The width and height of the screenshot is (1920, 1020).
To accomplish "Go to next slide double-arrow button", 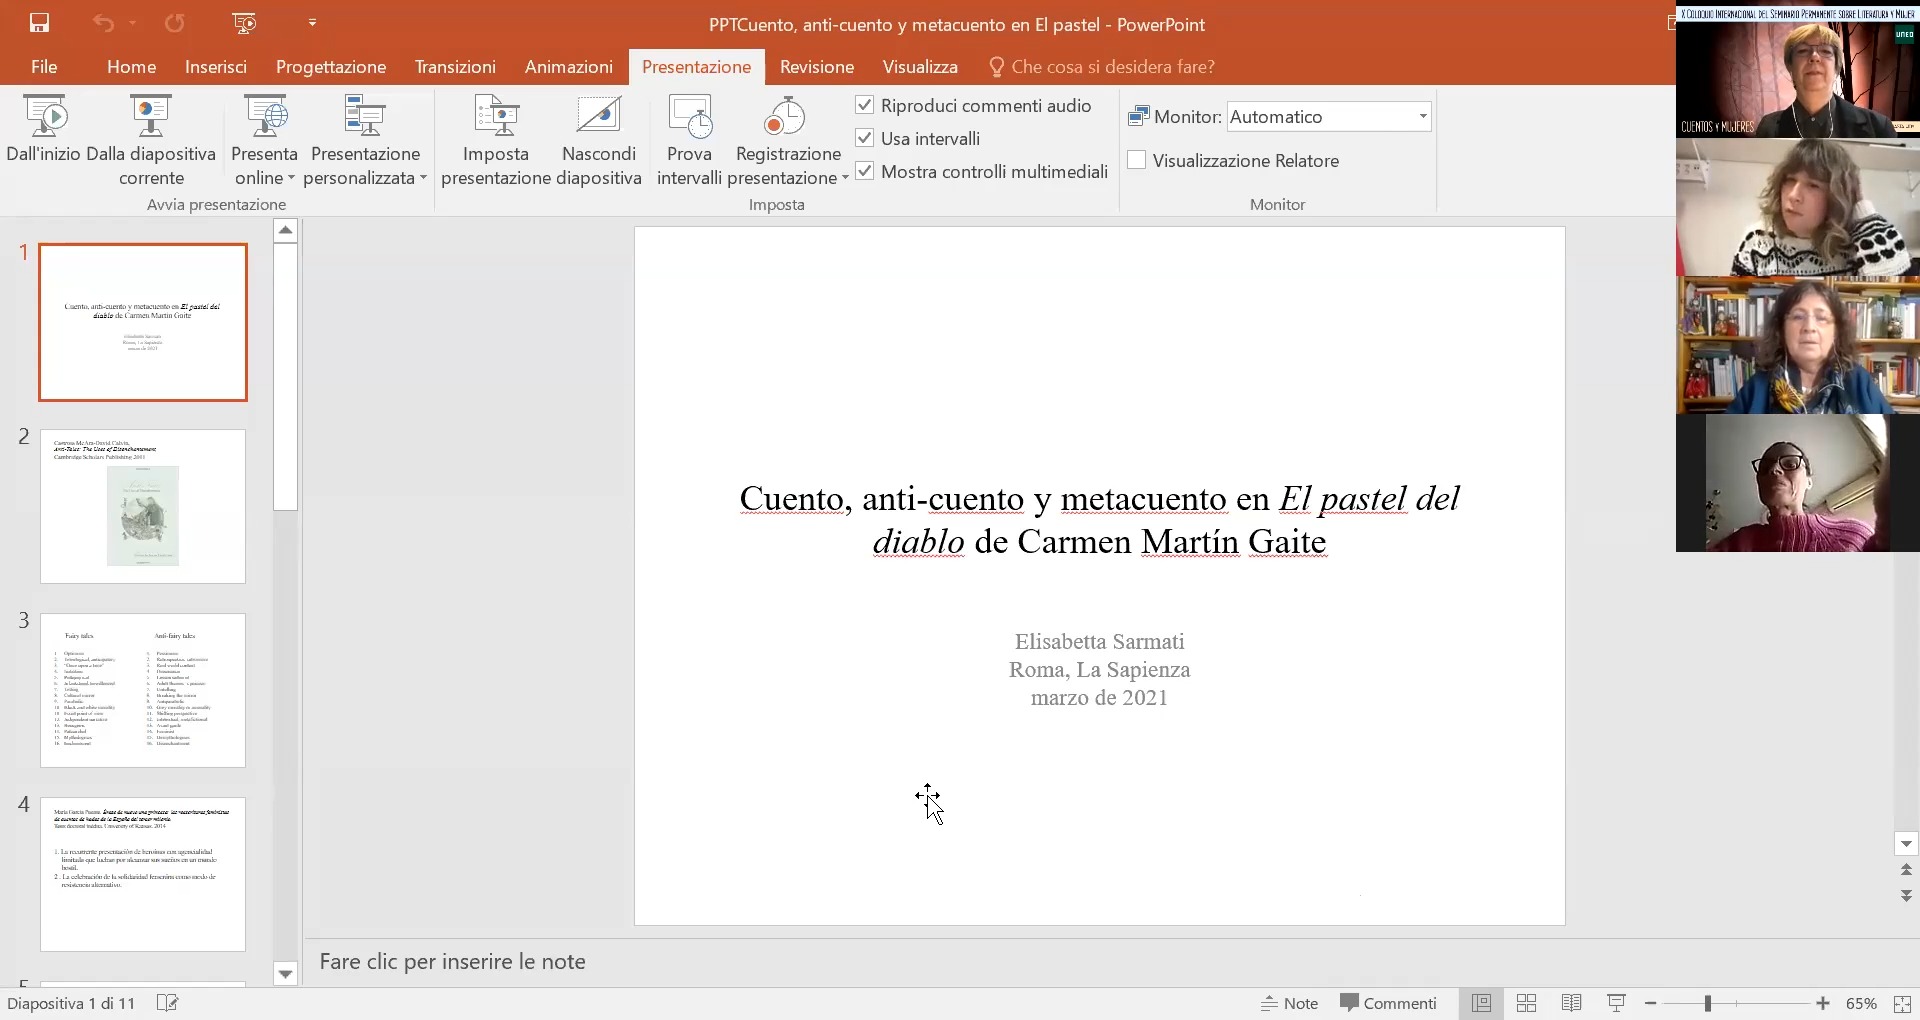I will tap(1906, 896).
